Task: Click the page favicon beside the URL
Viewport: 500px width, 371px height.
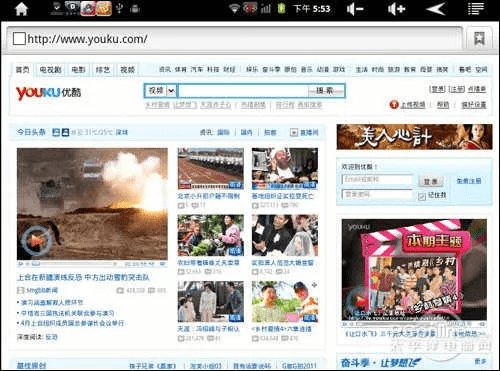Action: [x=19, y=39]
